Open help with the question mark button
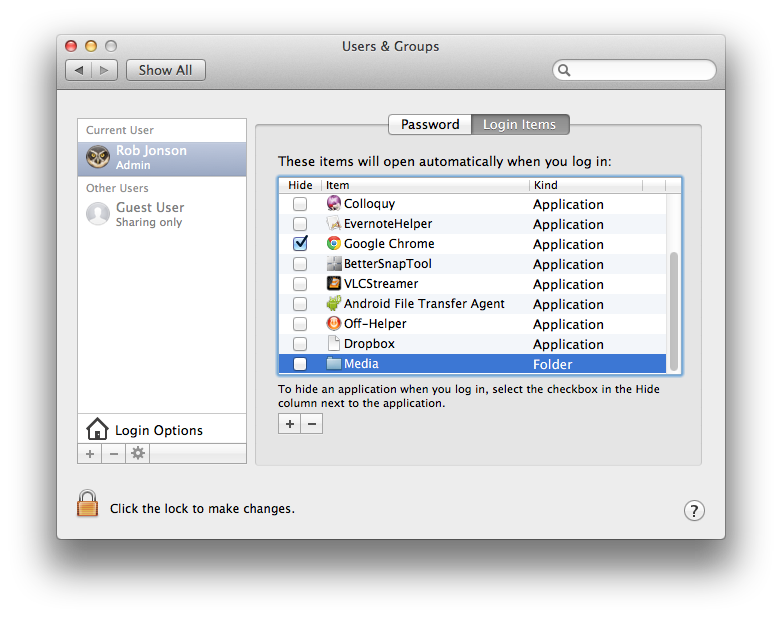Screen dimensions: 782x618 coord(694,510)
